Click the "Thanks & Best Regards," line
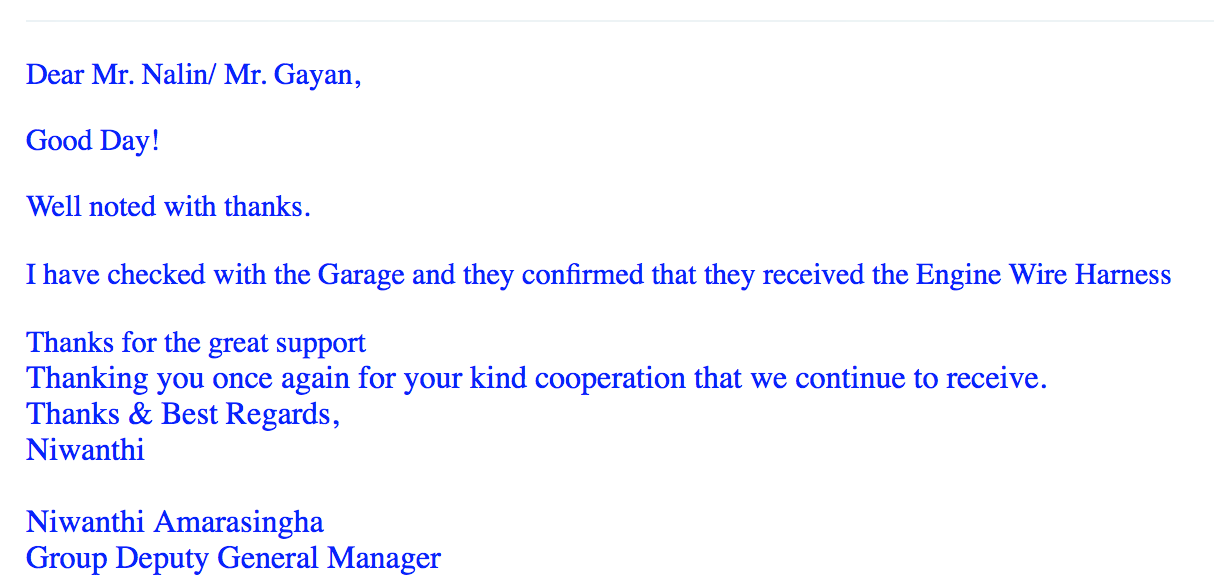 click(183, 414)
